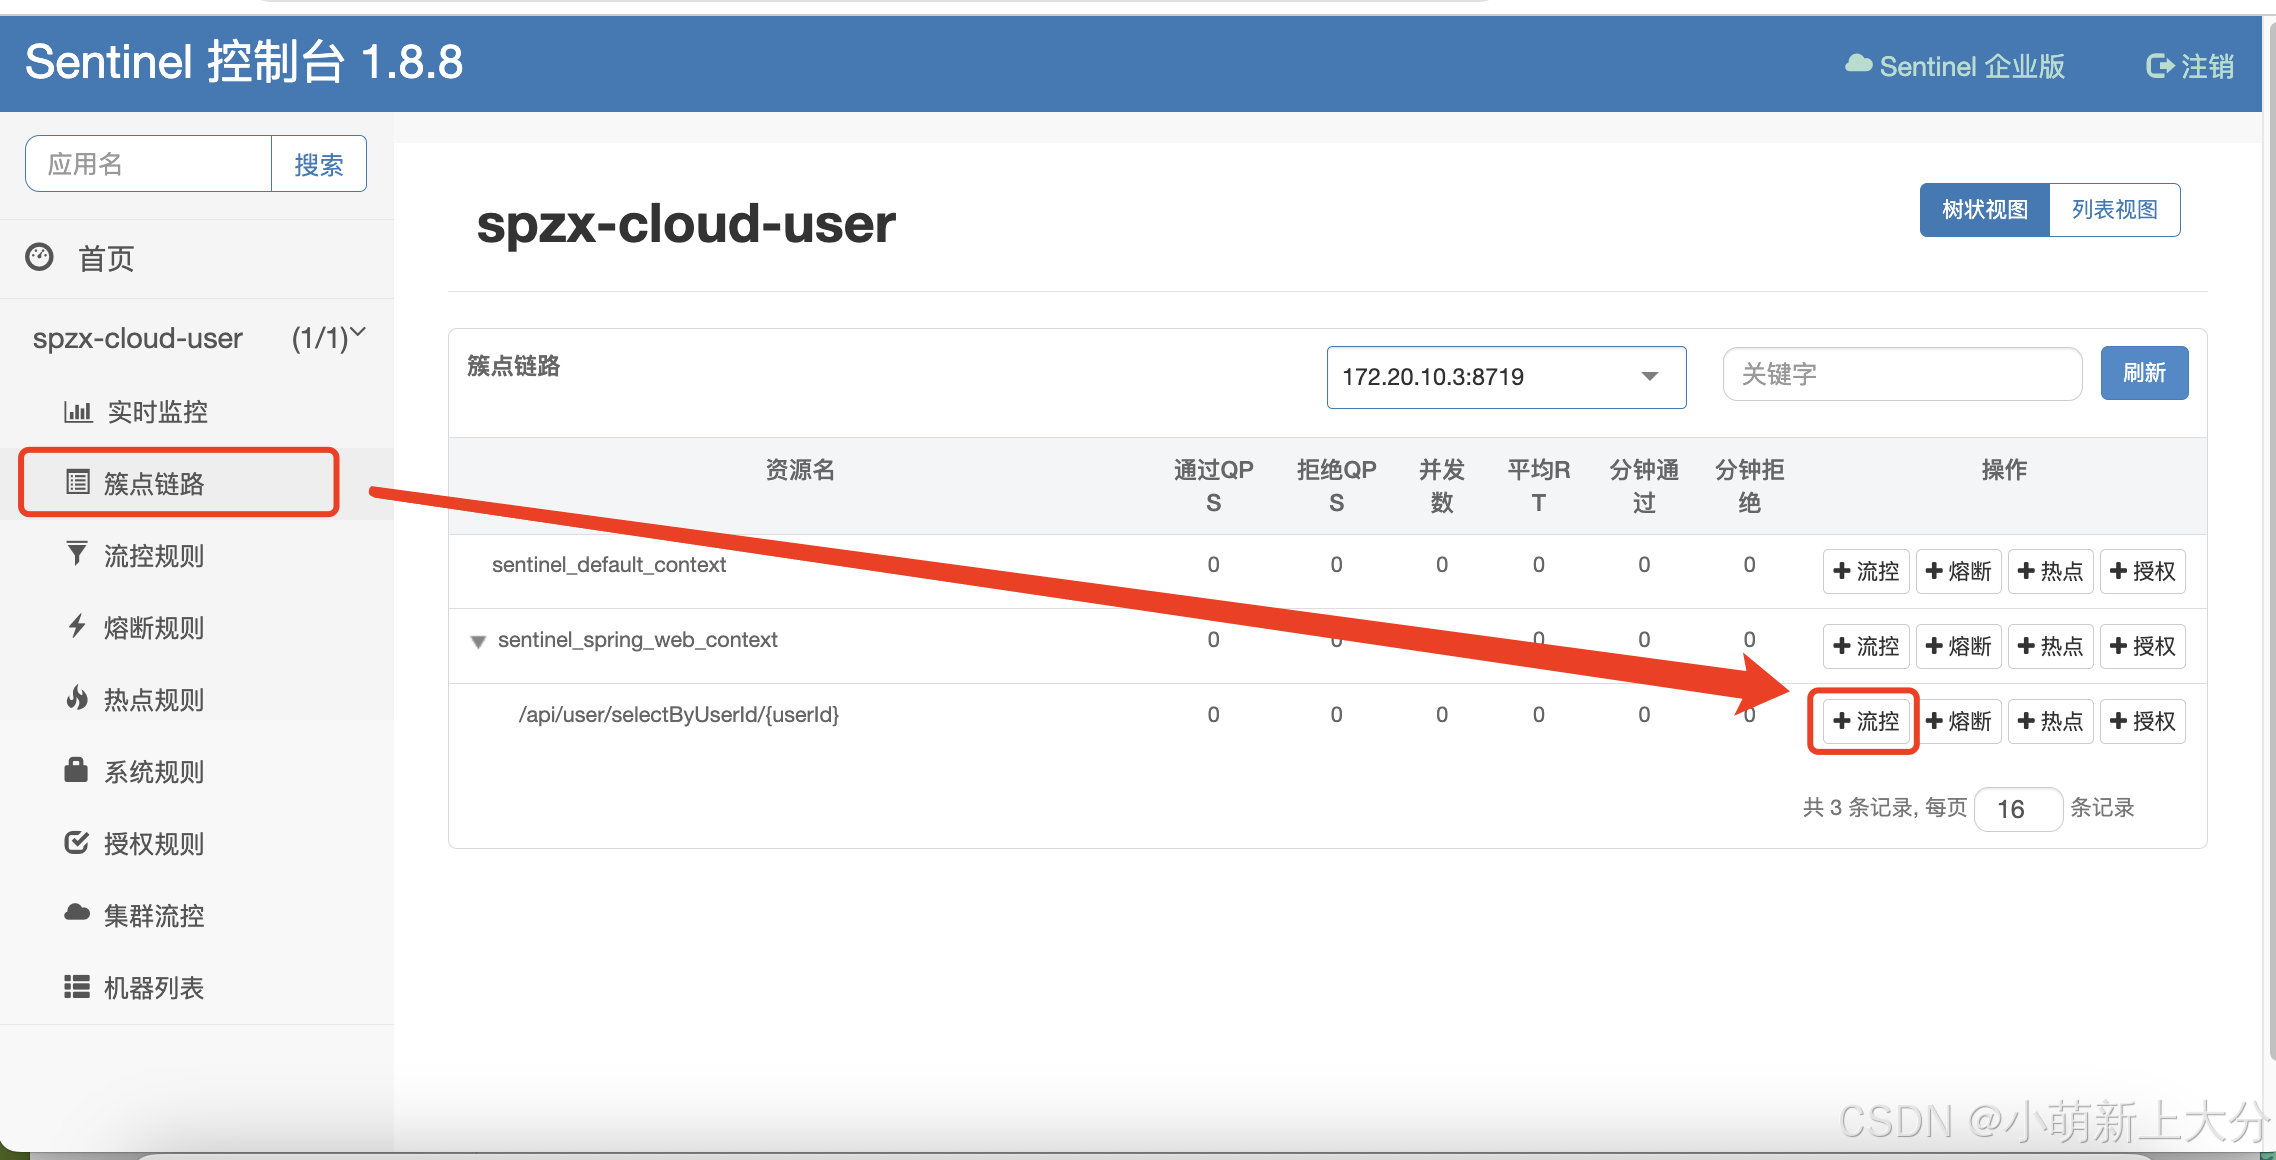Add 流控 rule for /api/user/selectByUserId/{userId}

click(x=1865, y=721)
